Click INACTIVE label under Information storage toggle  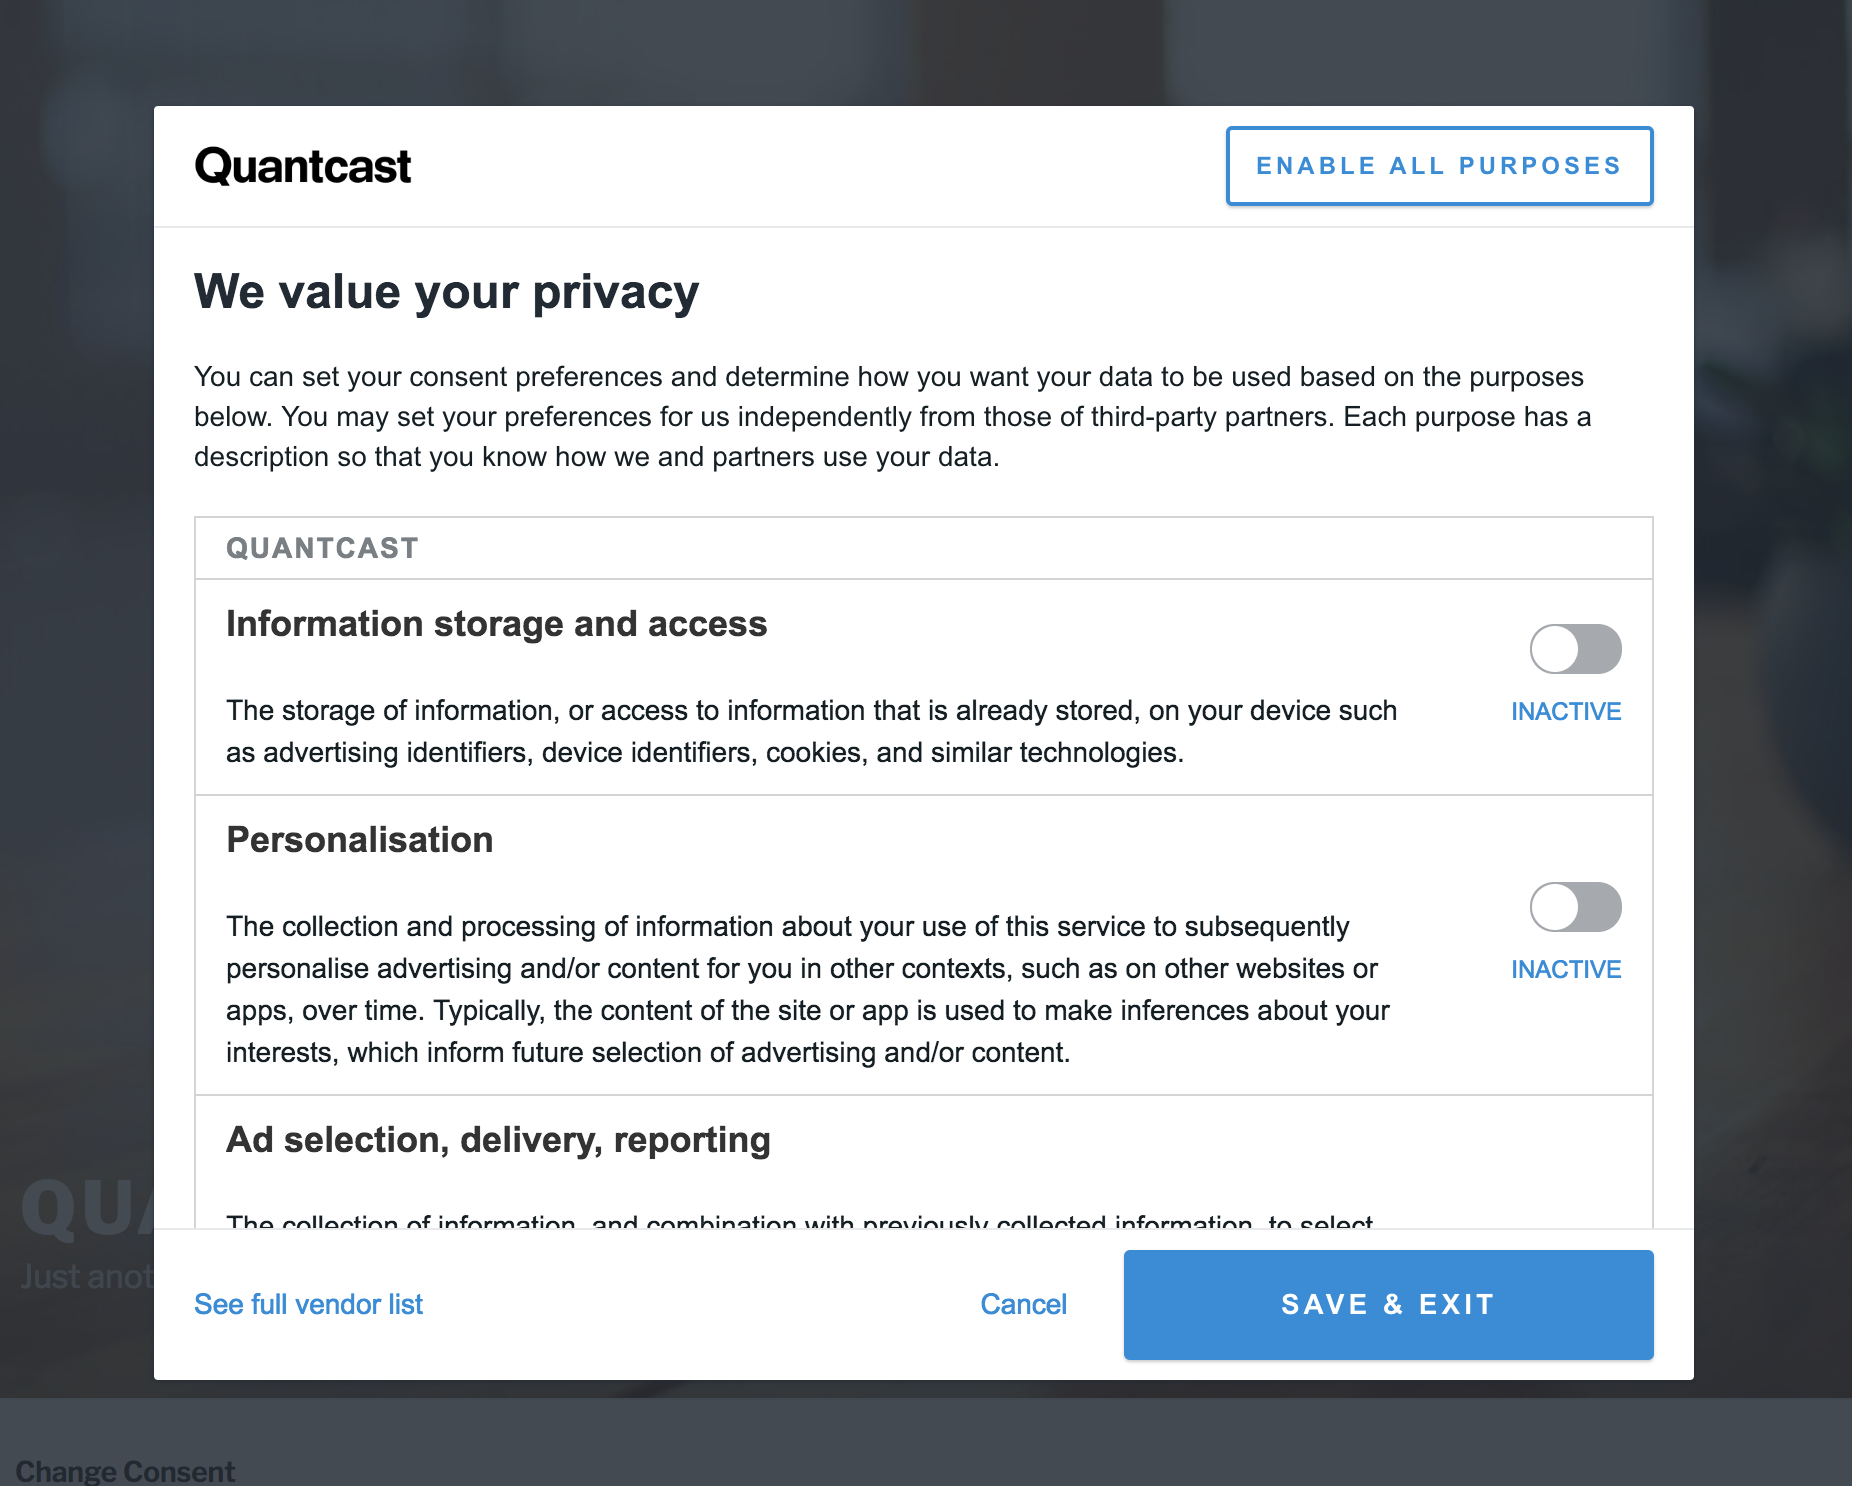click(x=1565, y=711)
